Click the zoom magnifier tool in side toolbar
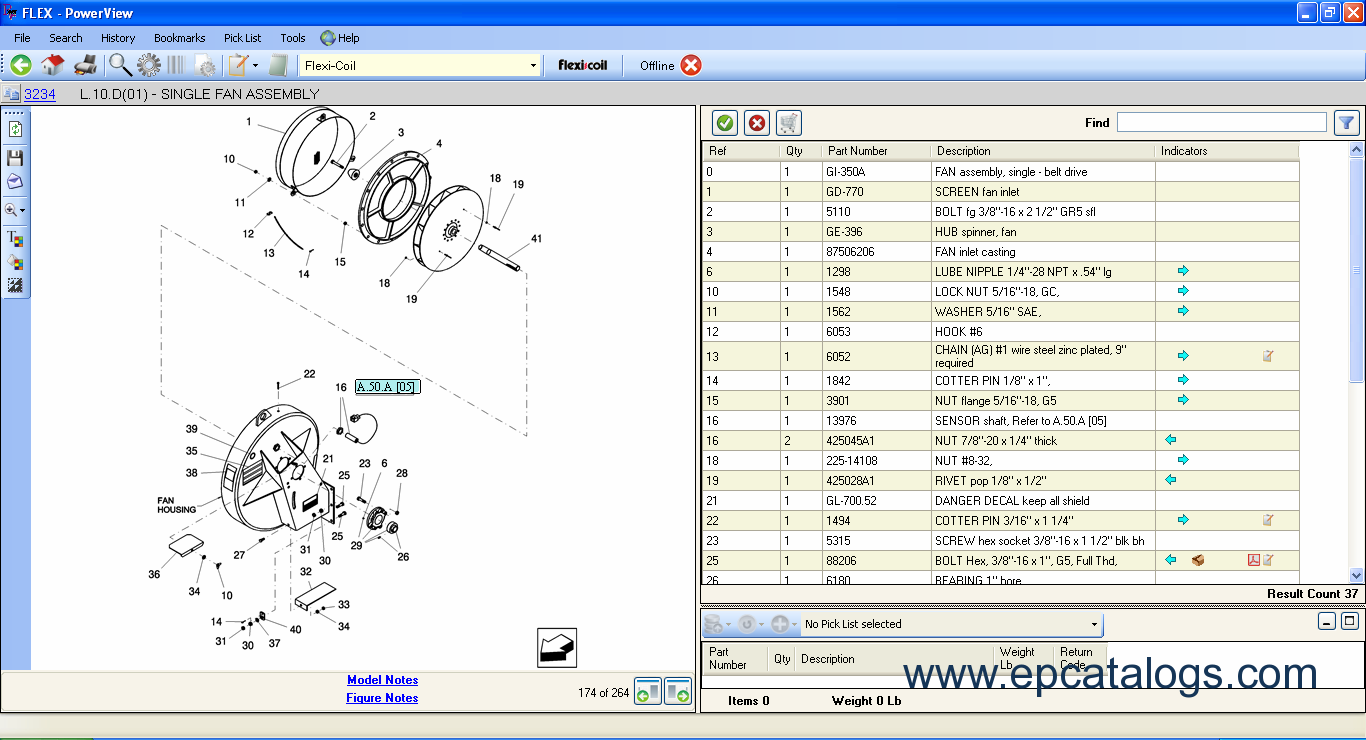 click(x=11, y=210)
